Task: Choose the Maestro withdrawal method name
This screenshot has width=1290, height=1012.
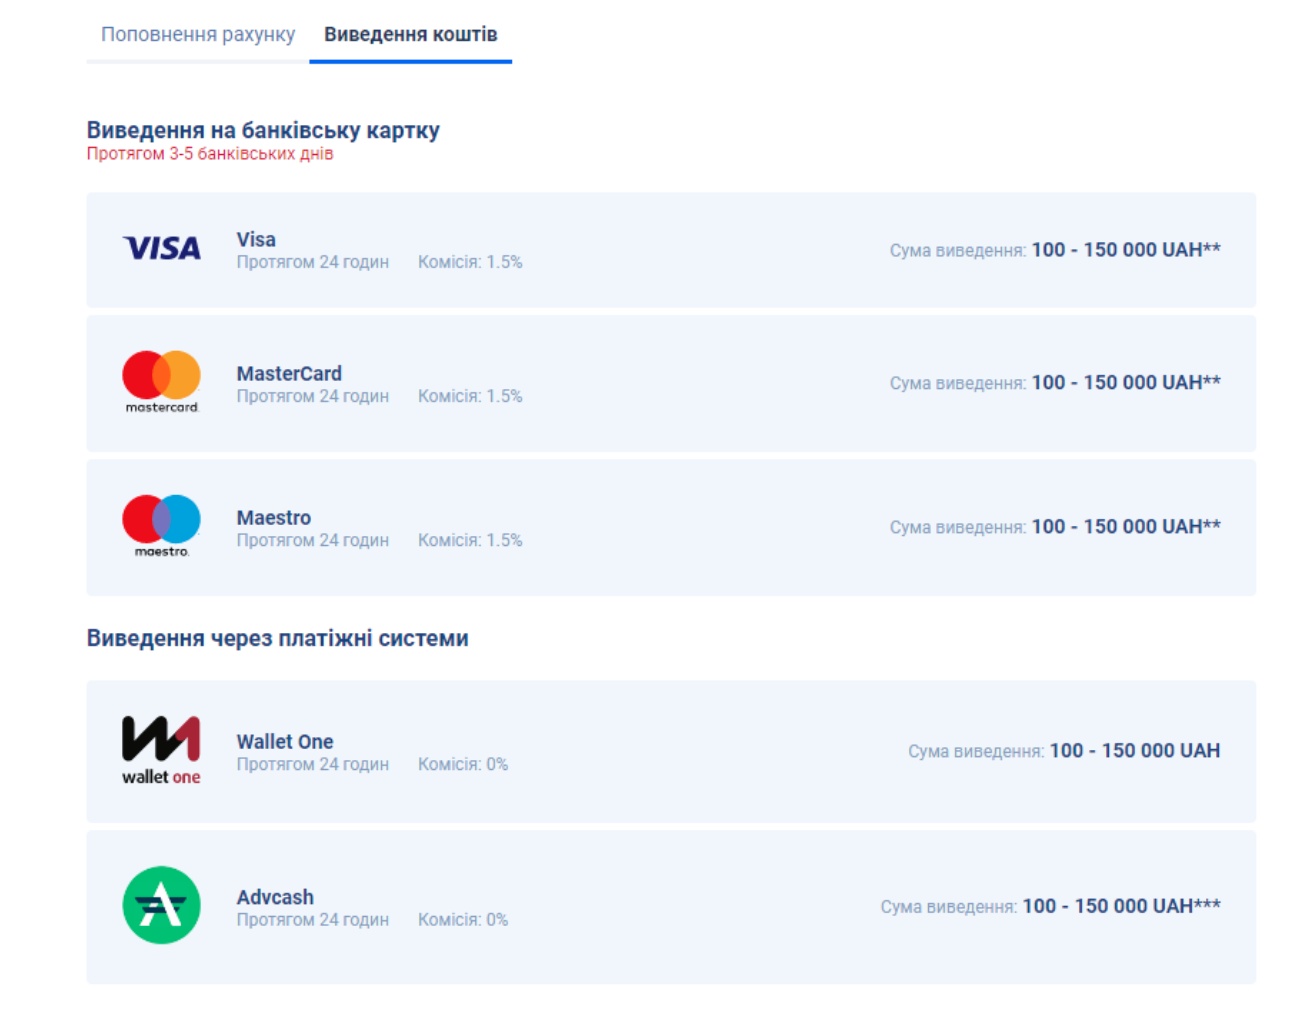Action: 274,517
